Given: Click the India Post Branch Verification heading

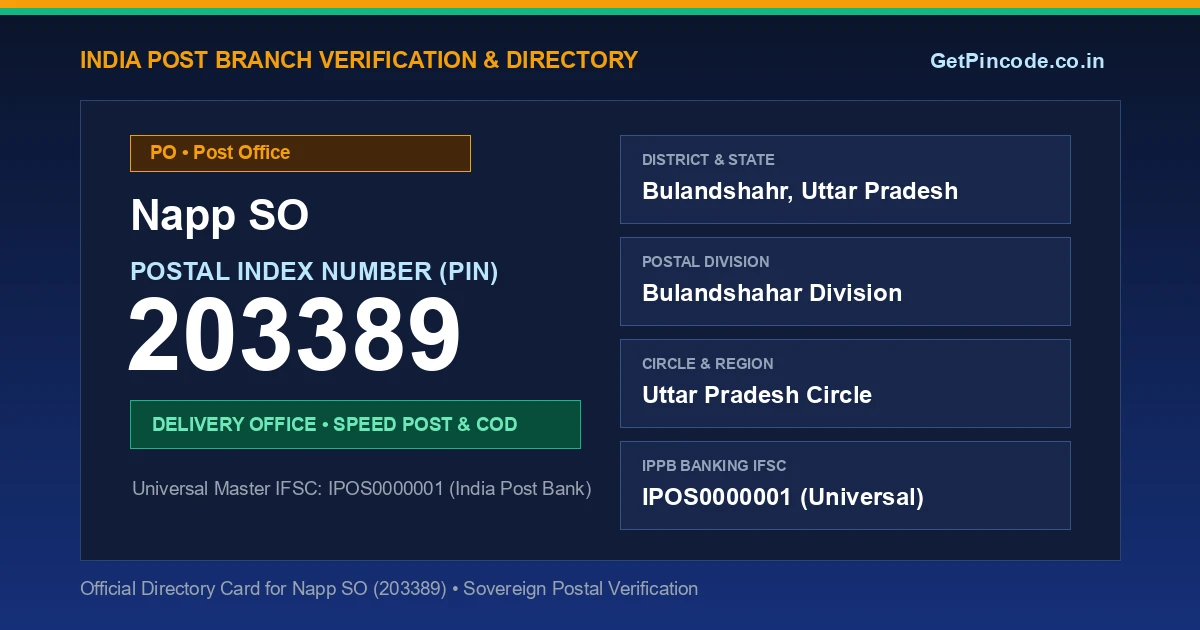Looking at the screenshot, I should (x=359, y=60).
